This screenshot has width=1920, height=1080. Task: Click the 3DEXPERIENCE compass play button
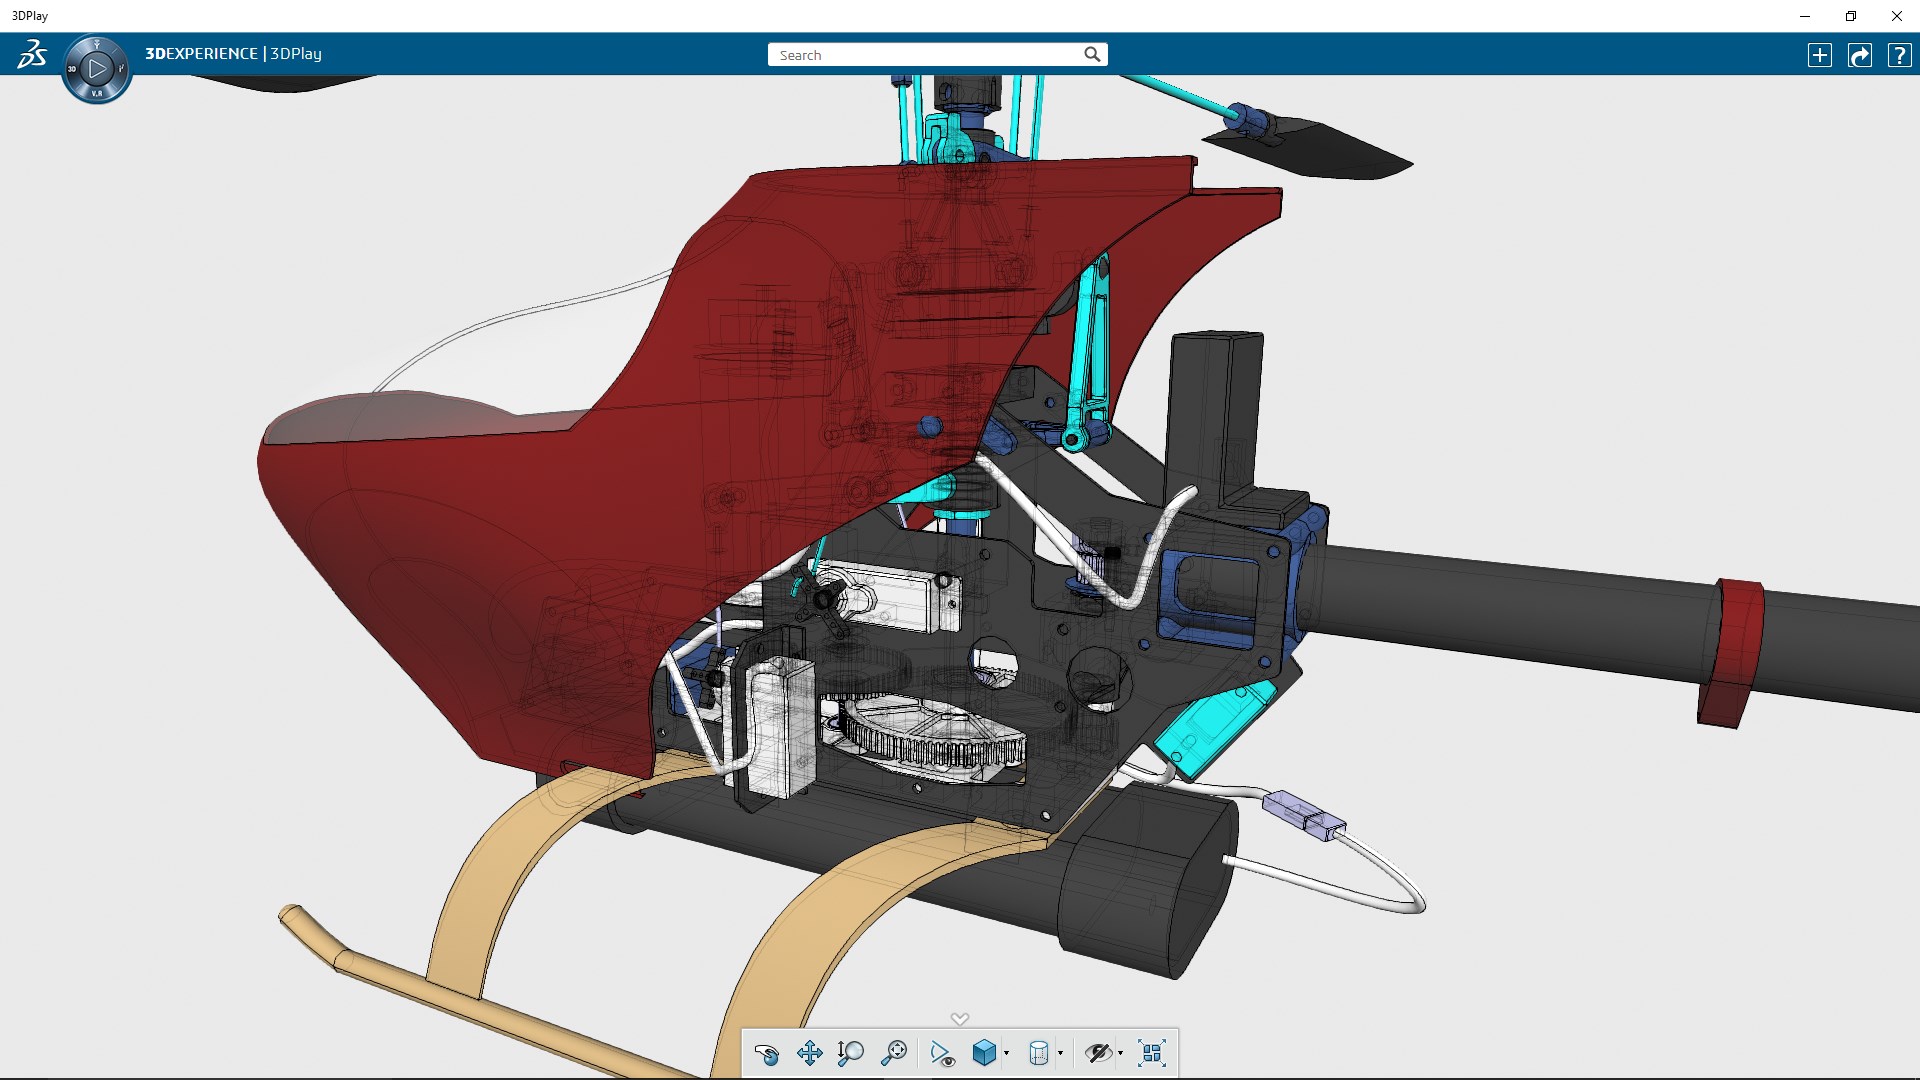pos(97,69)
